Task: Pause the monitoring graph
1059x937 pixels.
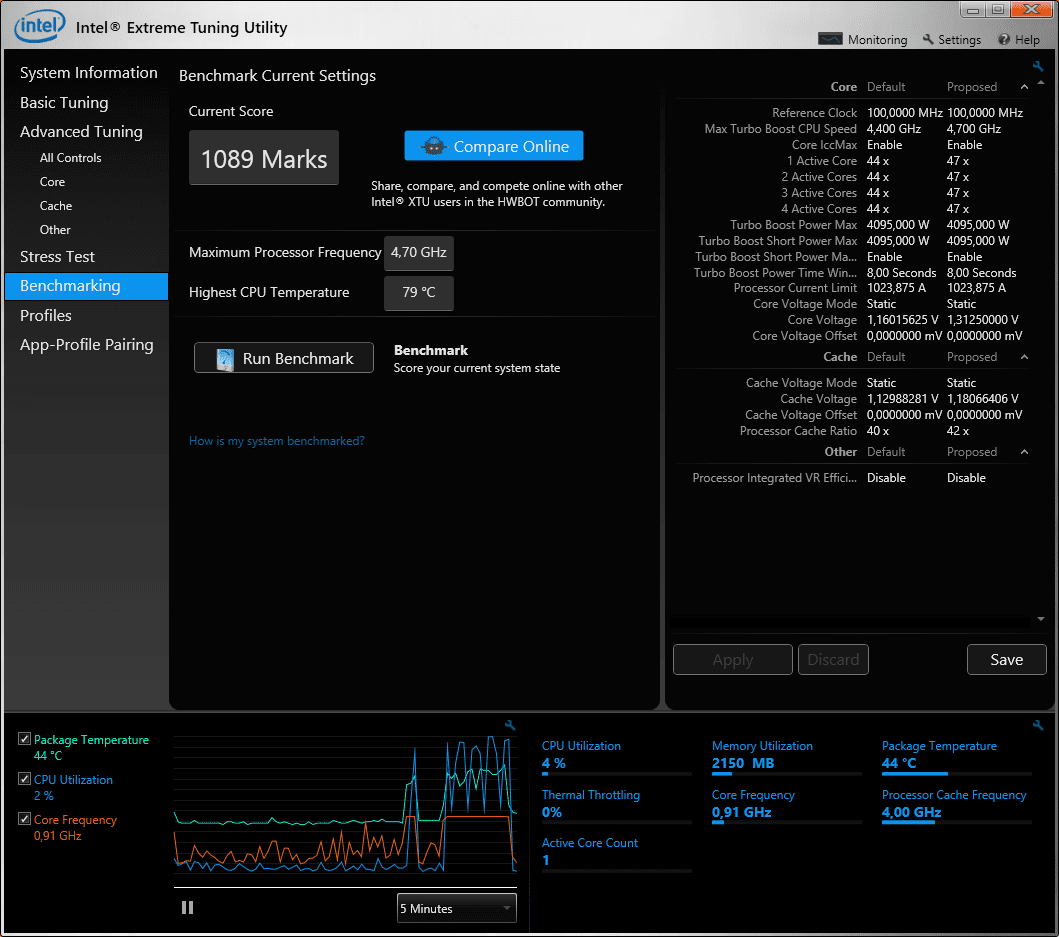Action: click(187, 907)
